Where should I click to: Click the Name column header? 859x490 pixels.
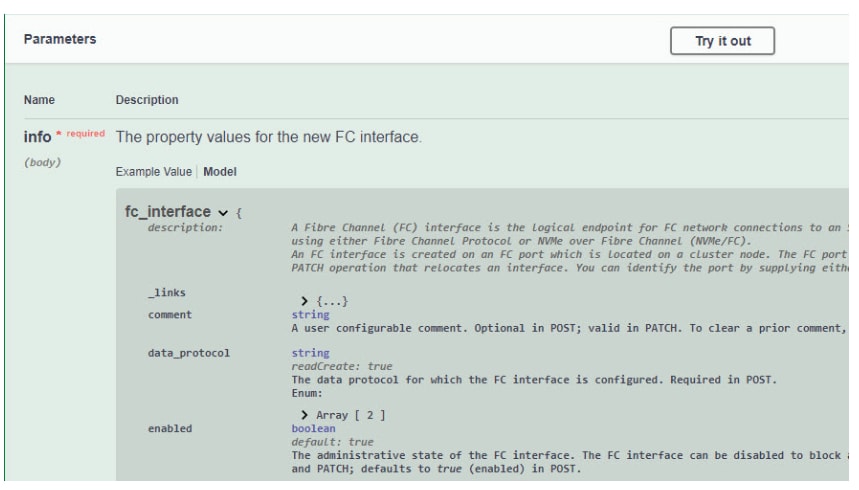click(40, 100)
